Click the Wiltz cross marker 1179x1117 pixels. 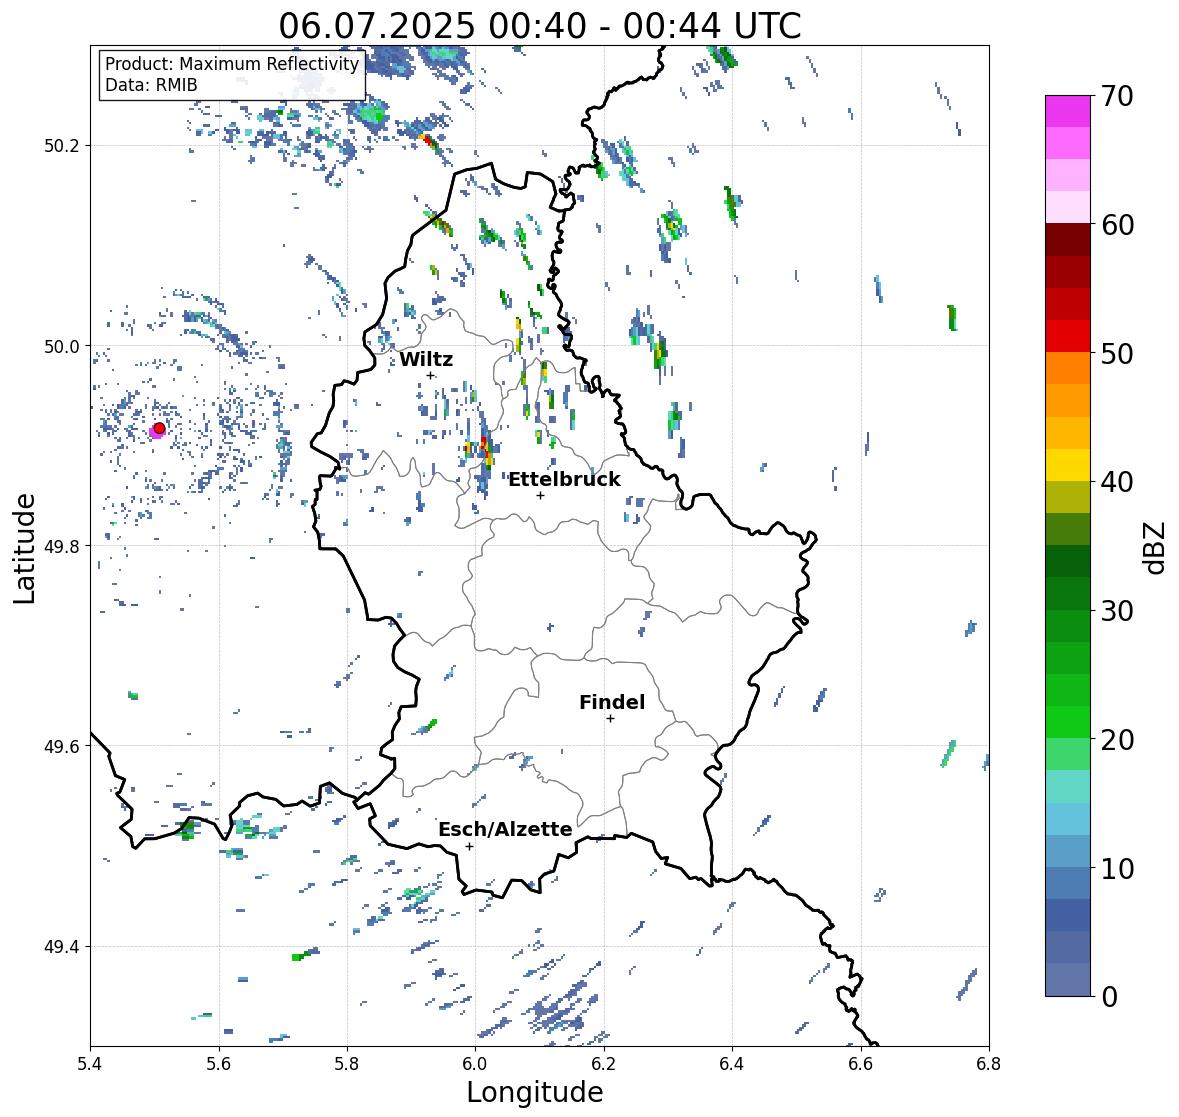(430, 376)
